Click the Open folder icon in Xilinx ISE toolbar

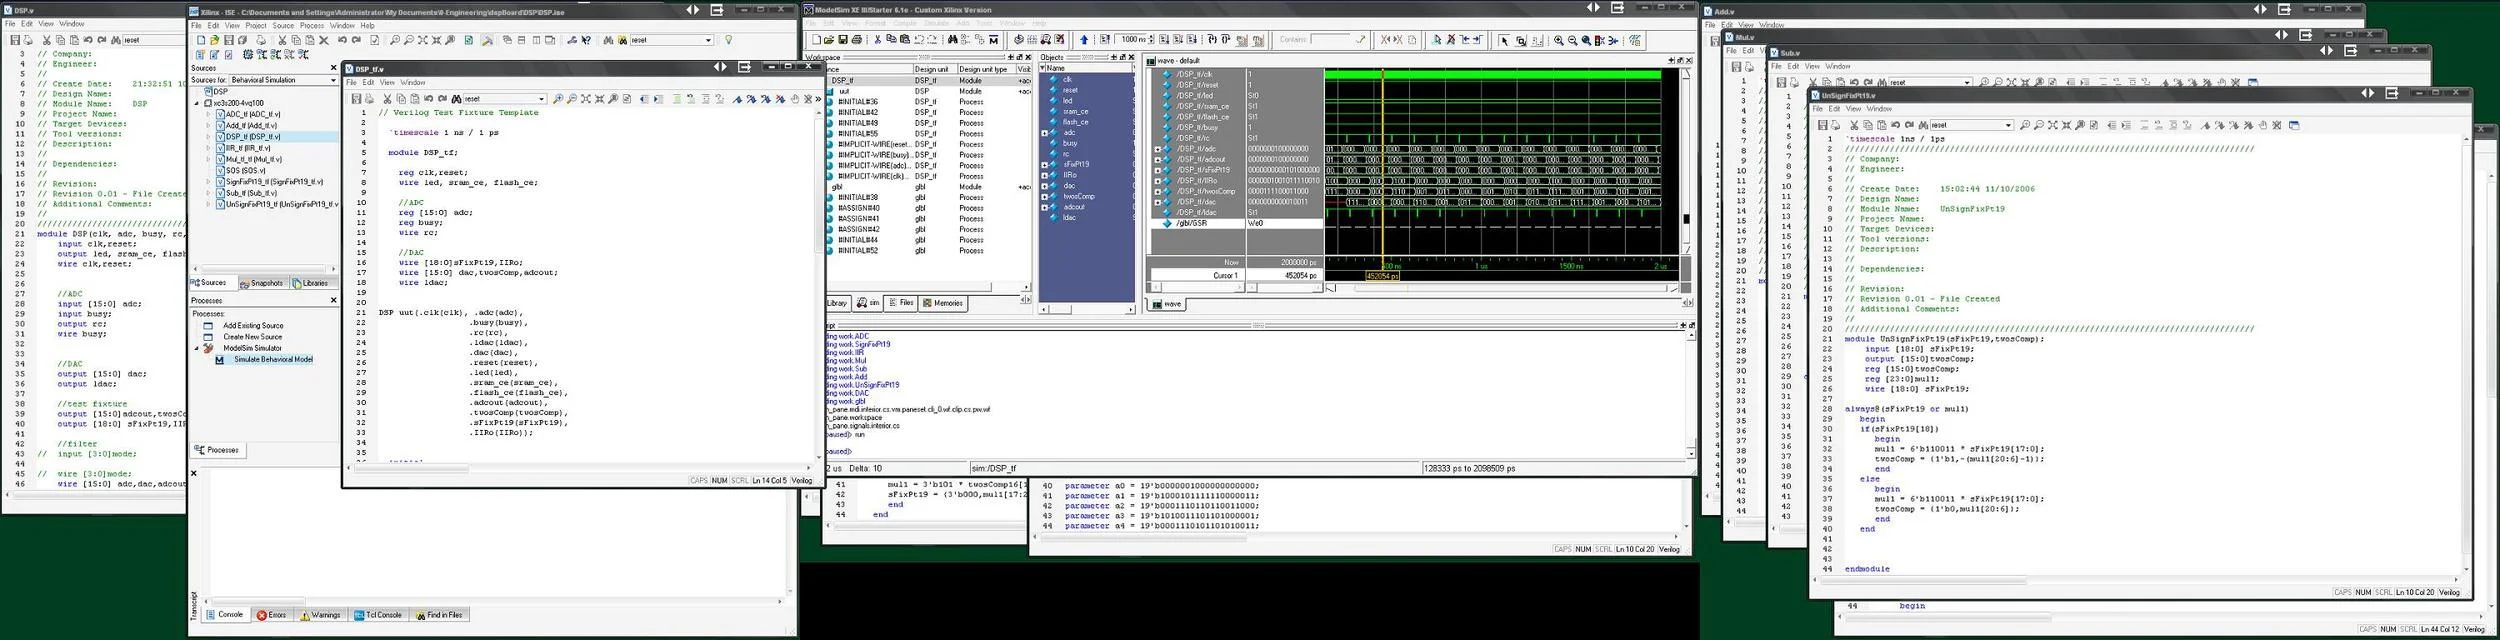[214, 40]
